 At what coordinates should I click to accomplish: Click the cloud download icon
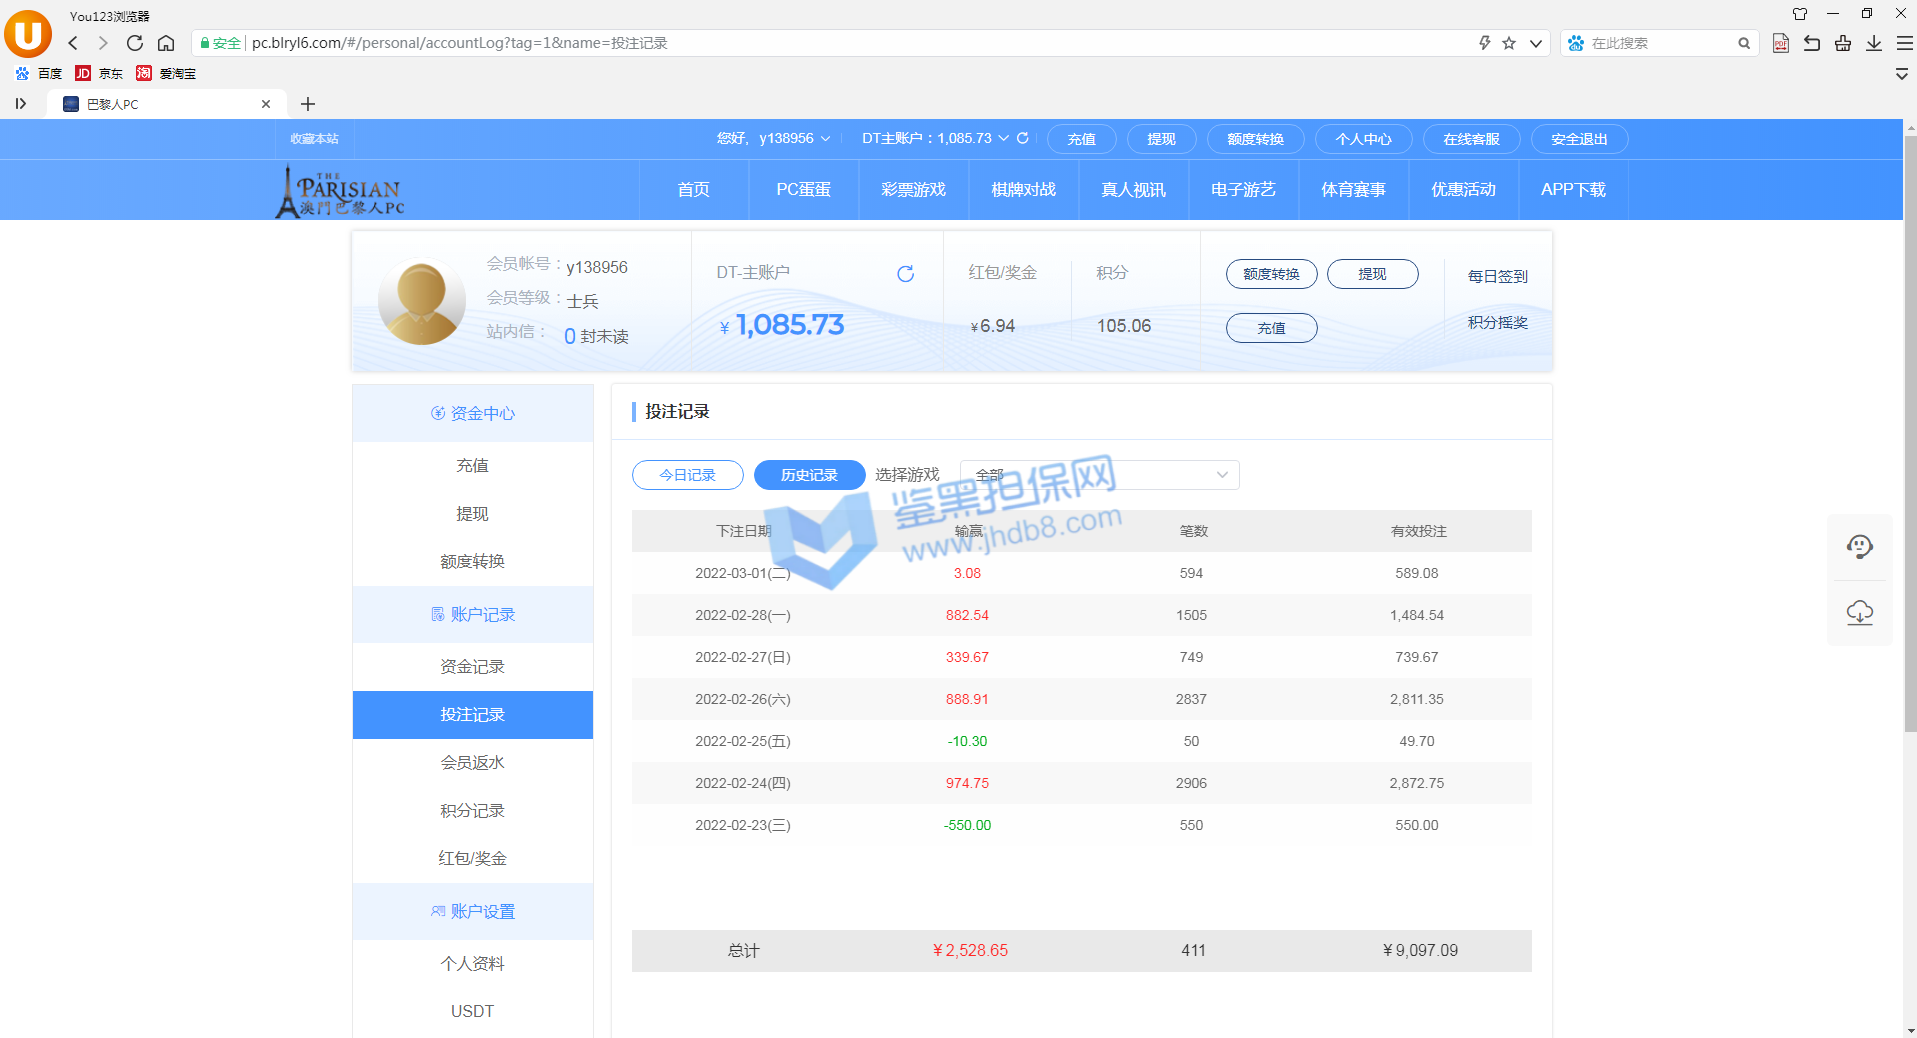(x=1859, y=612)
